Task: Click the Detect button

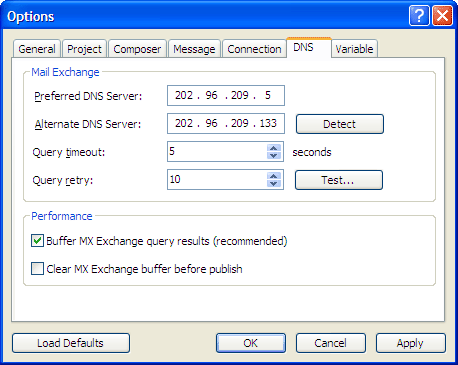Action: [340, 124]
